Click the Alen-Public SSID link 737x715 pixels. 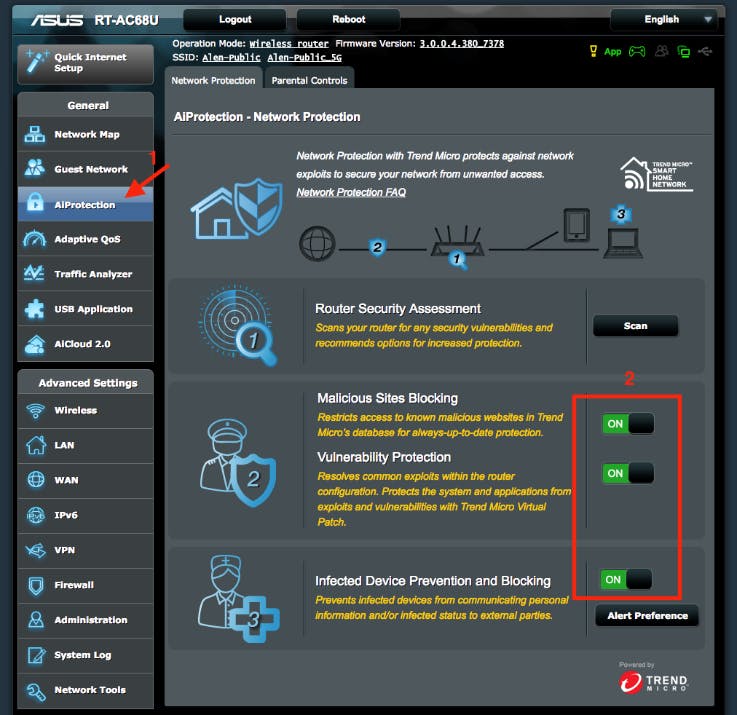coord(231,57)
